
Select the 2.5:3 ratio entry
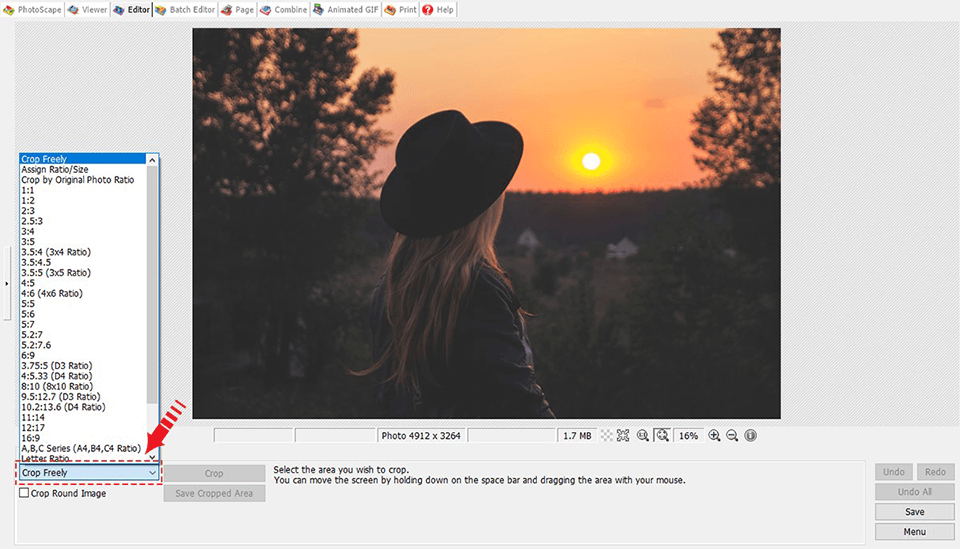83,221
